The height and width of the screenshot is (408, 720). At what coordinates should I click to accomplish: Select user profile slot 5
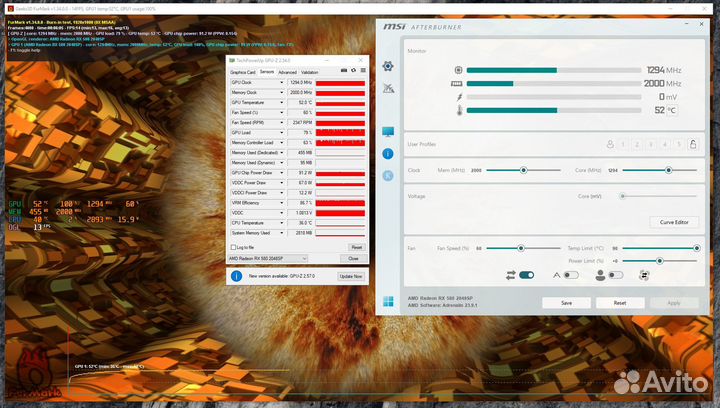679,144
